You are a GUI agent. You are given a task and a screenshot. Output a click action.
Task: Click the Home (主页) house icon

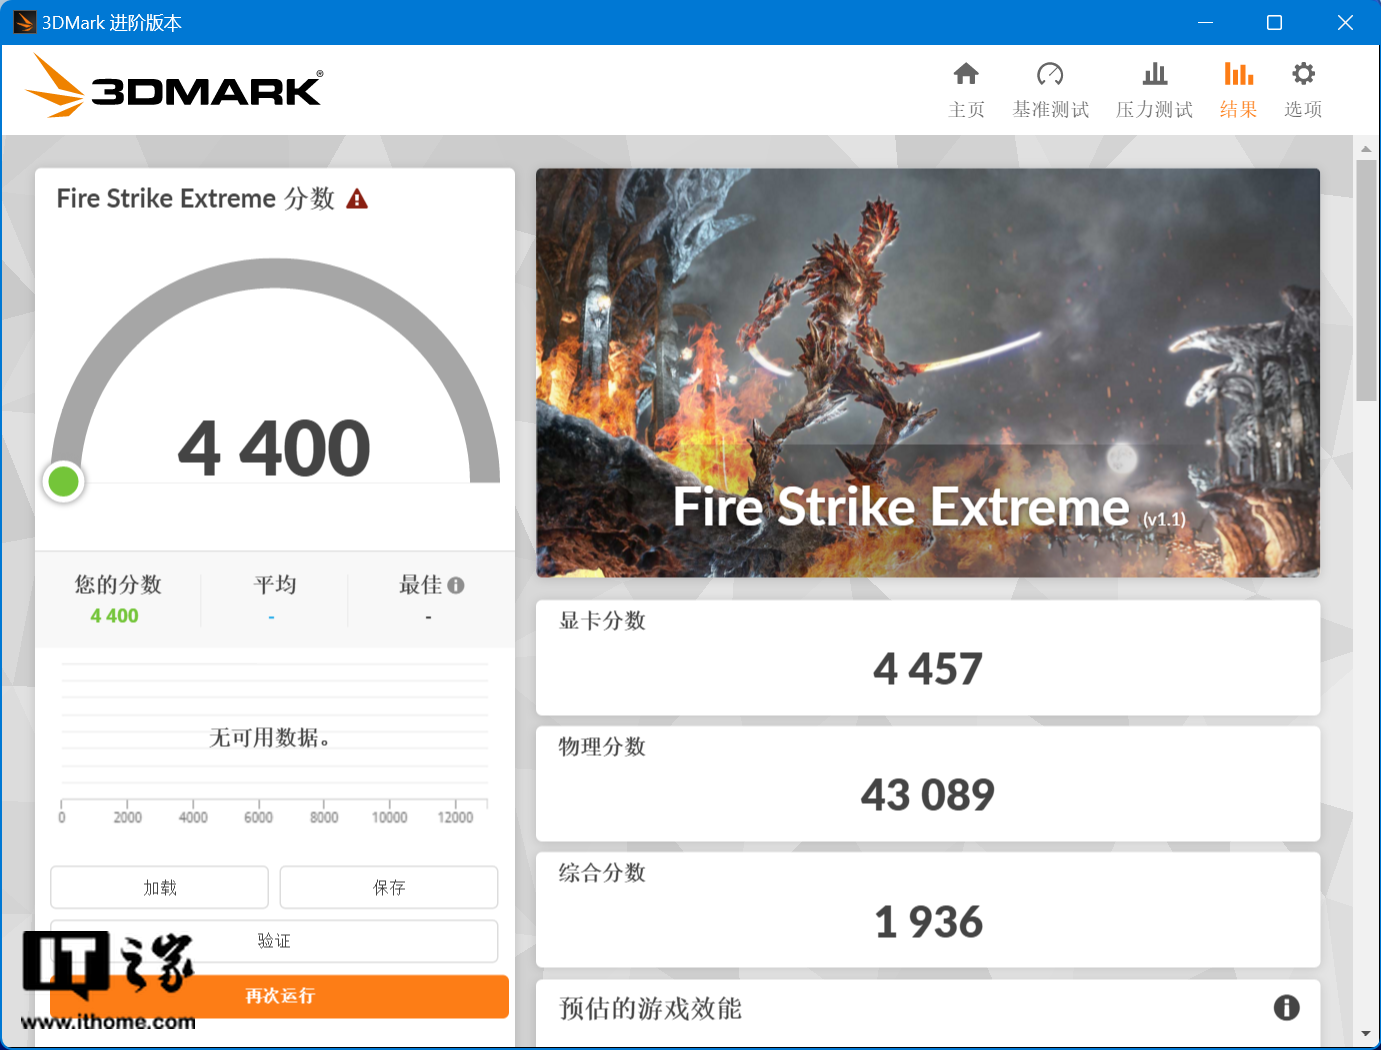coord(966,74)
